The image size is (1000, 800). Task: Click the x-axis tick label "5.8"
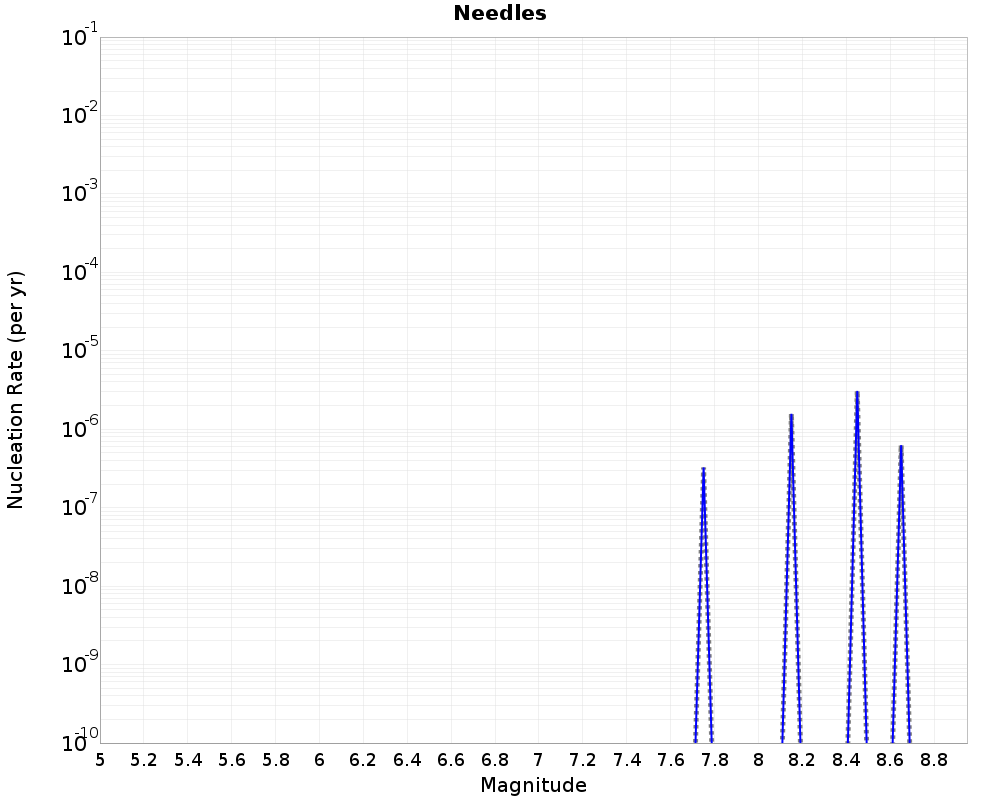pyautogui.click(x=276, y=760)
